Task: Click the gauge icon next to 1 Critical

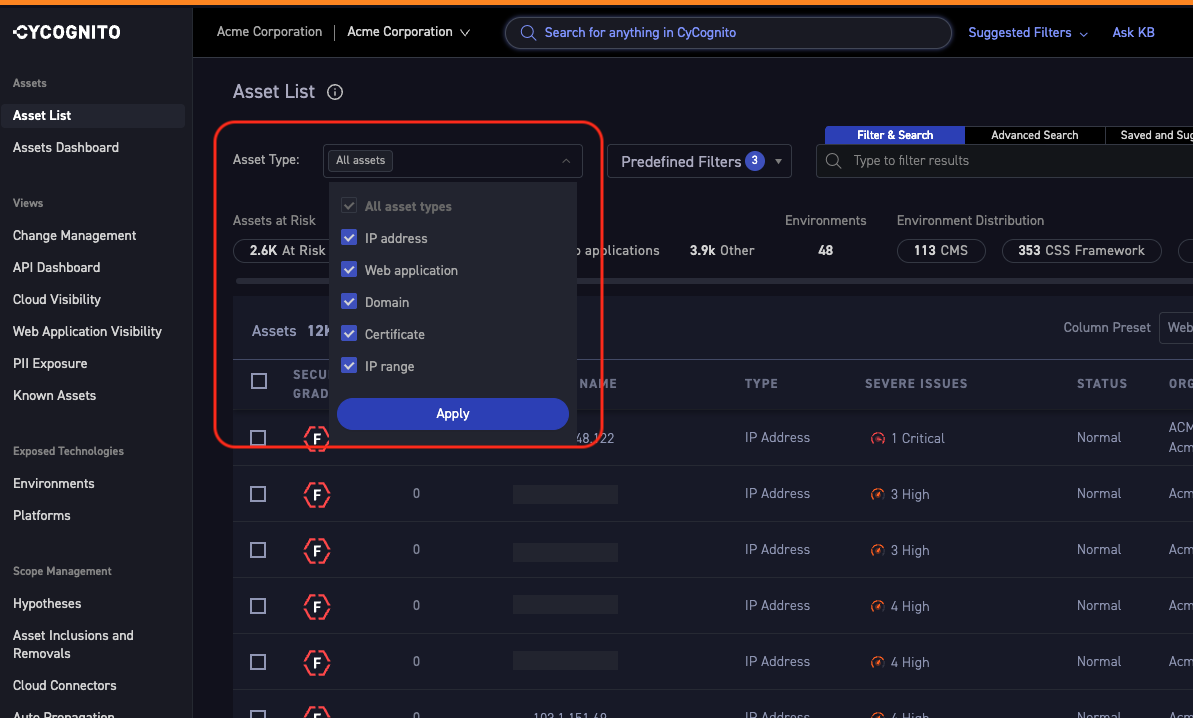Action: tap(877, 438)
